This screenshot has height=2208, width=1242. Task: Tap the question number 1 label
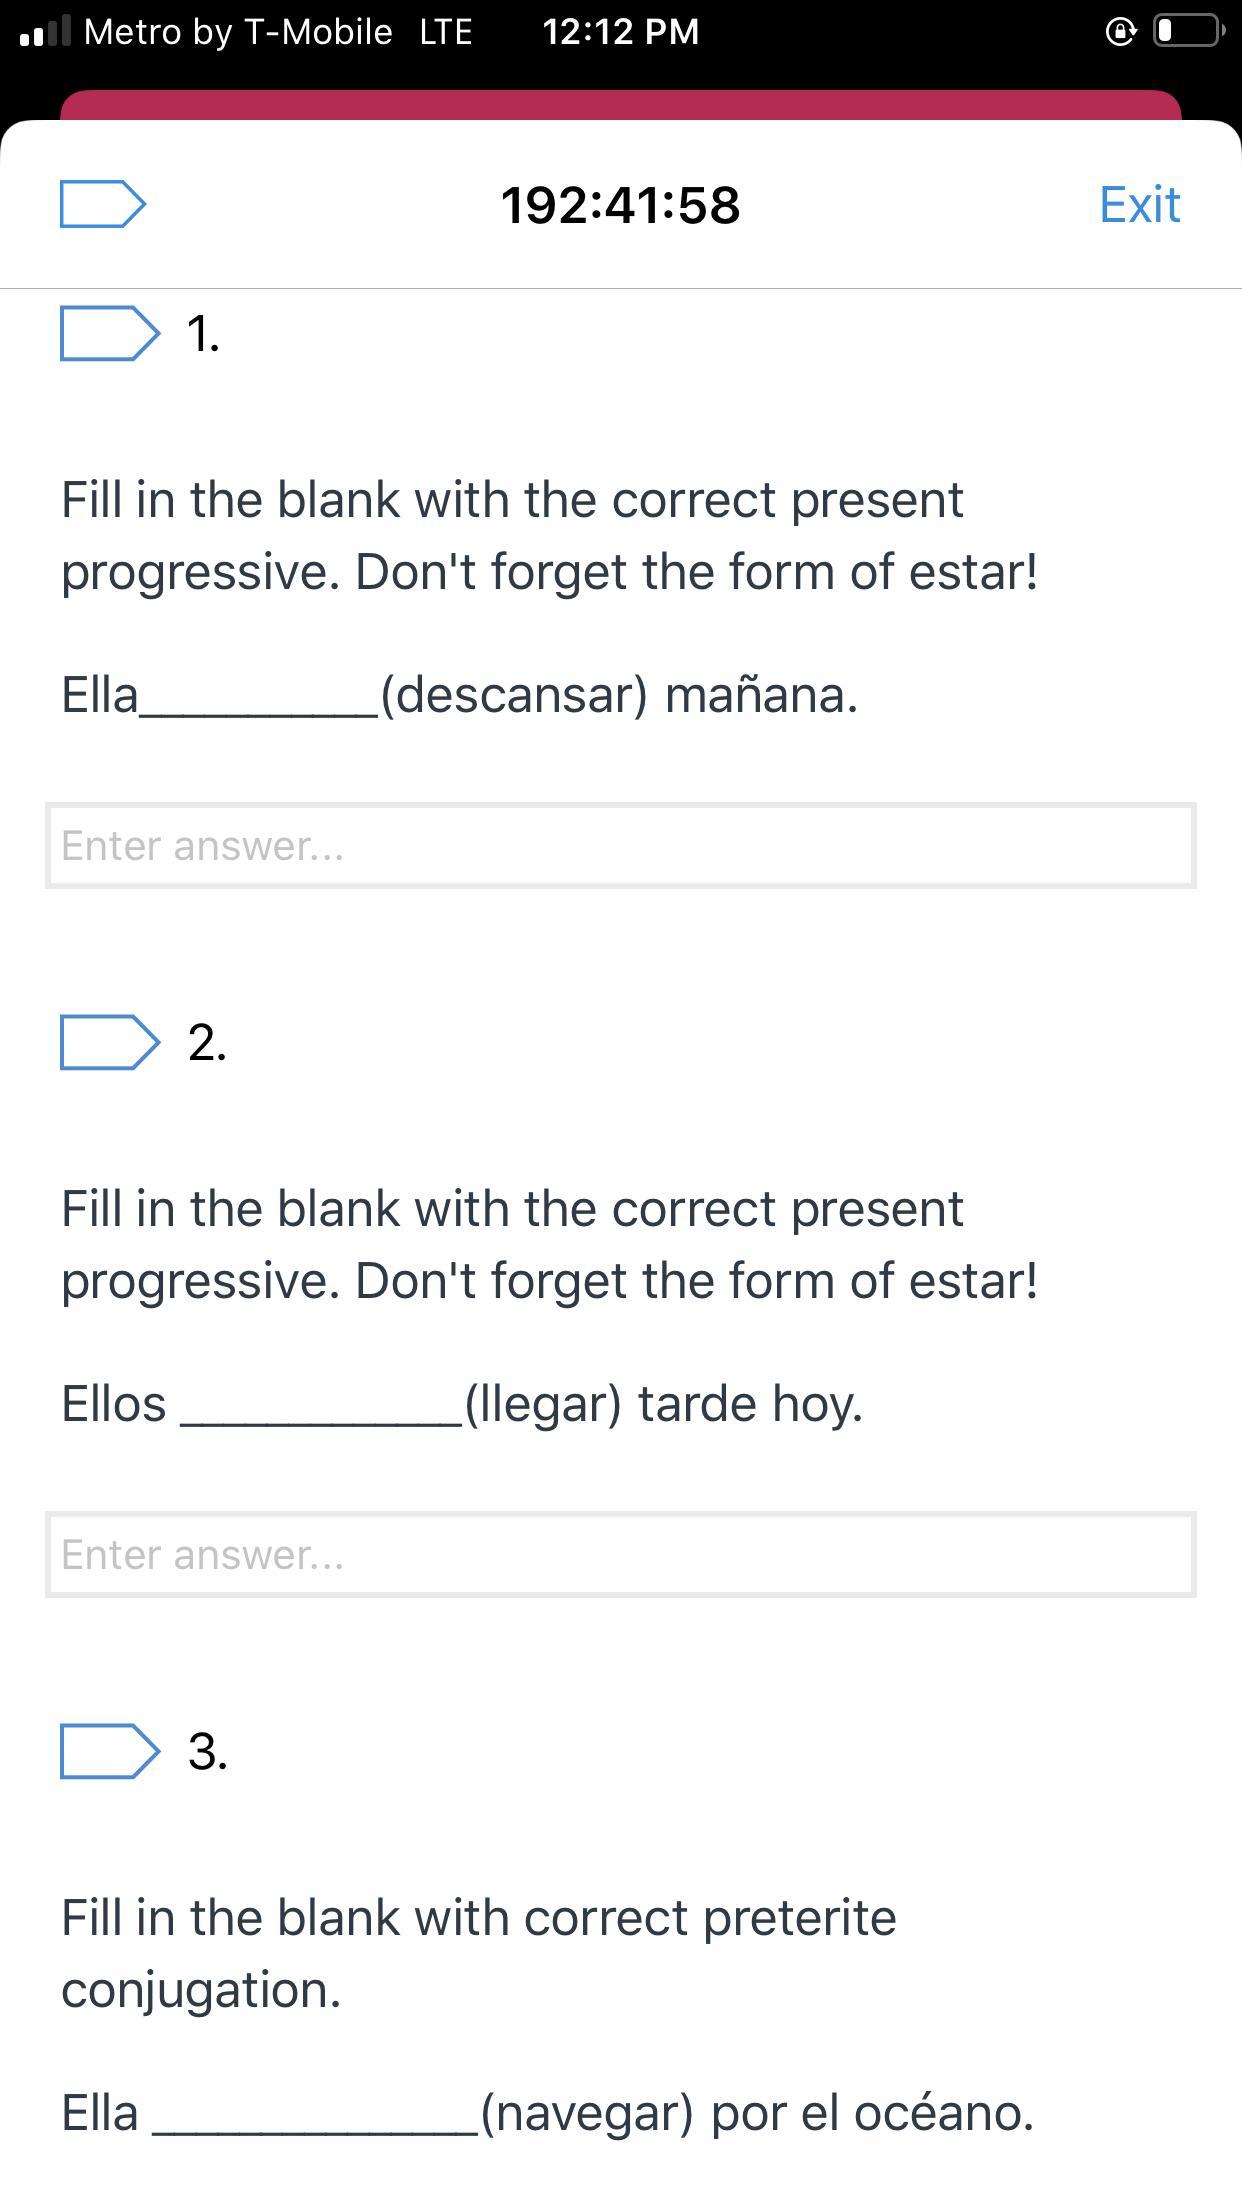[203, 334]
